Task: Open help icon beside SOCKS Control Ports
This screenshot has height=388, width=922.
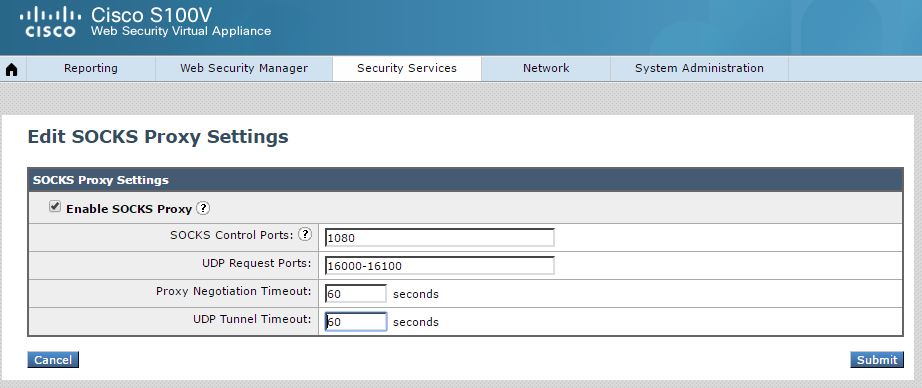Action: (305, 235)
